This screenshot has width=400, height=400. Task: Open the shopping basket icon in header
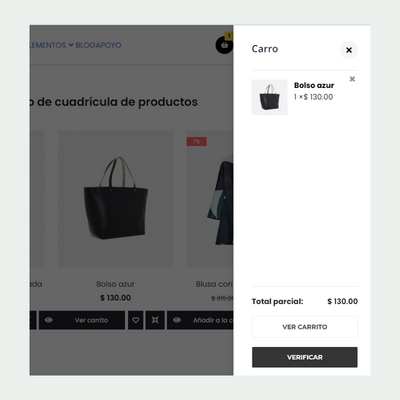click(224, 45)
